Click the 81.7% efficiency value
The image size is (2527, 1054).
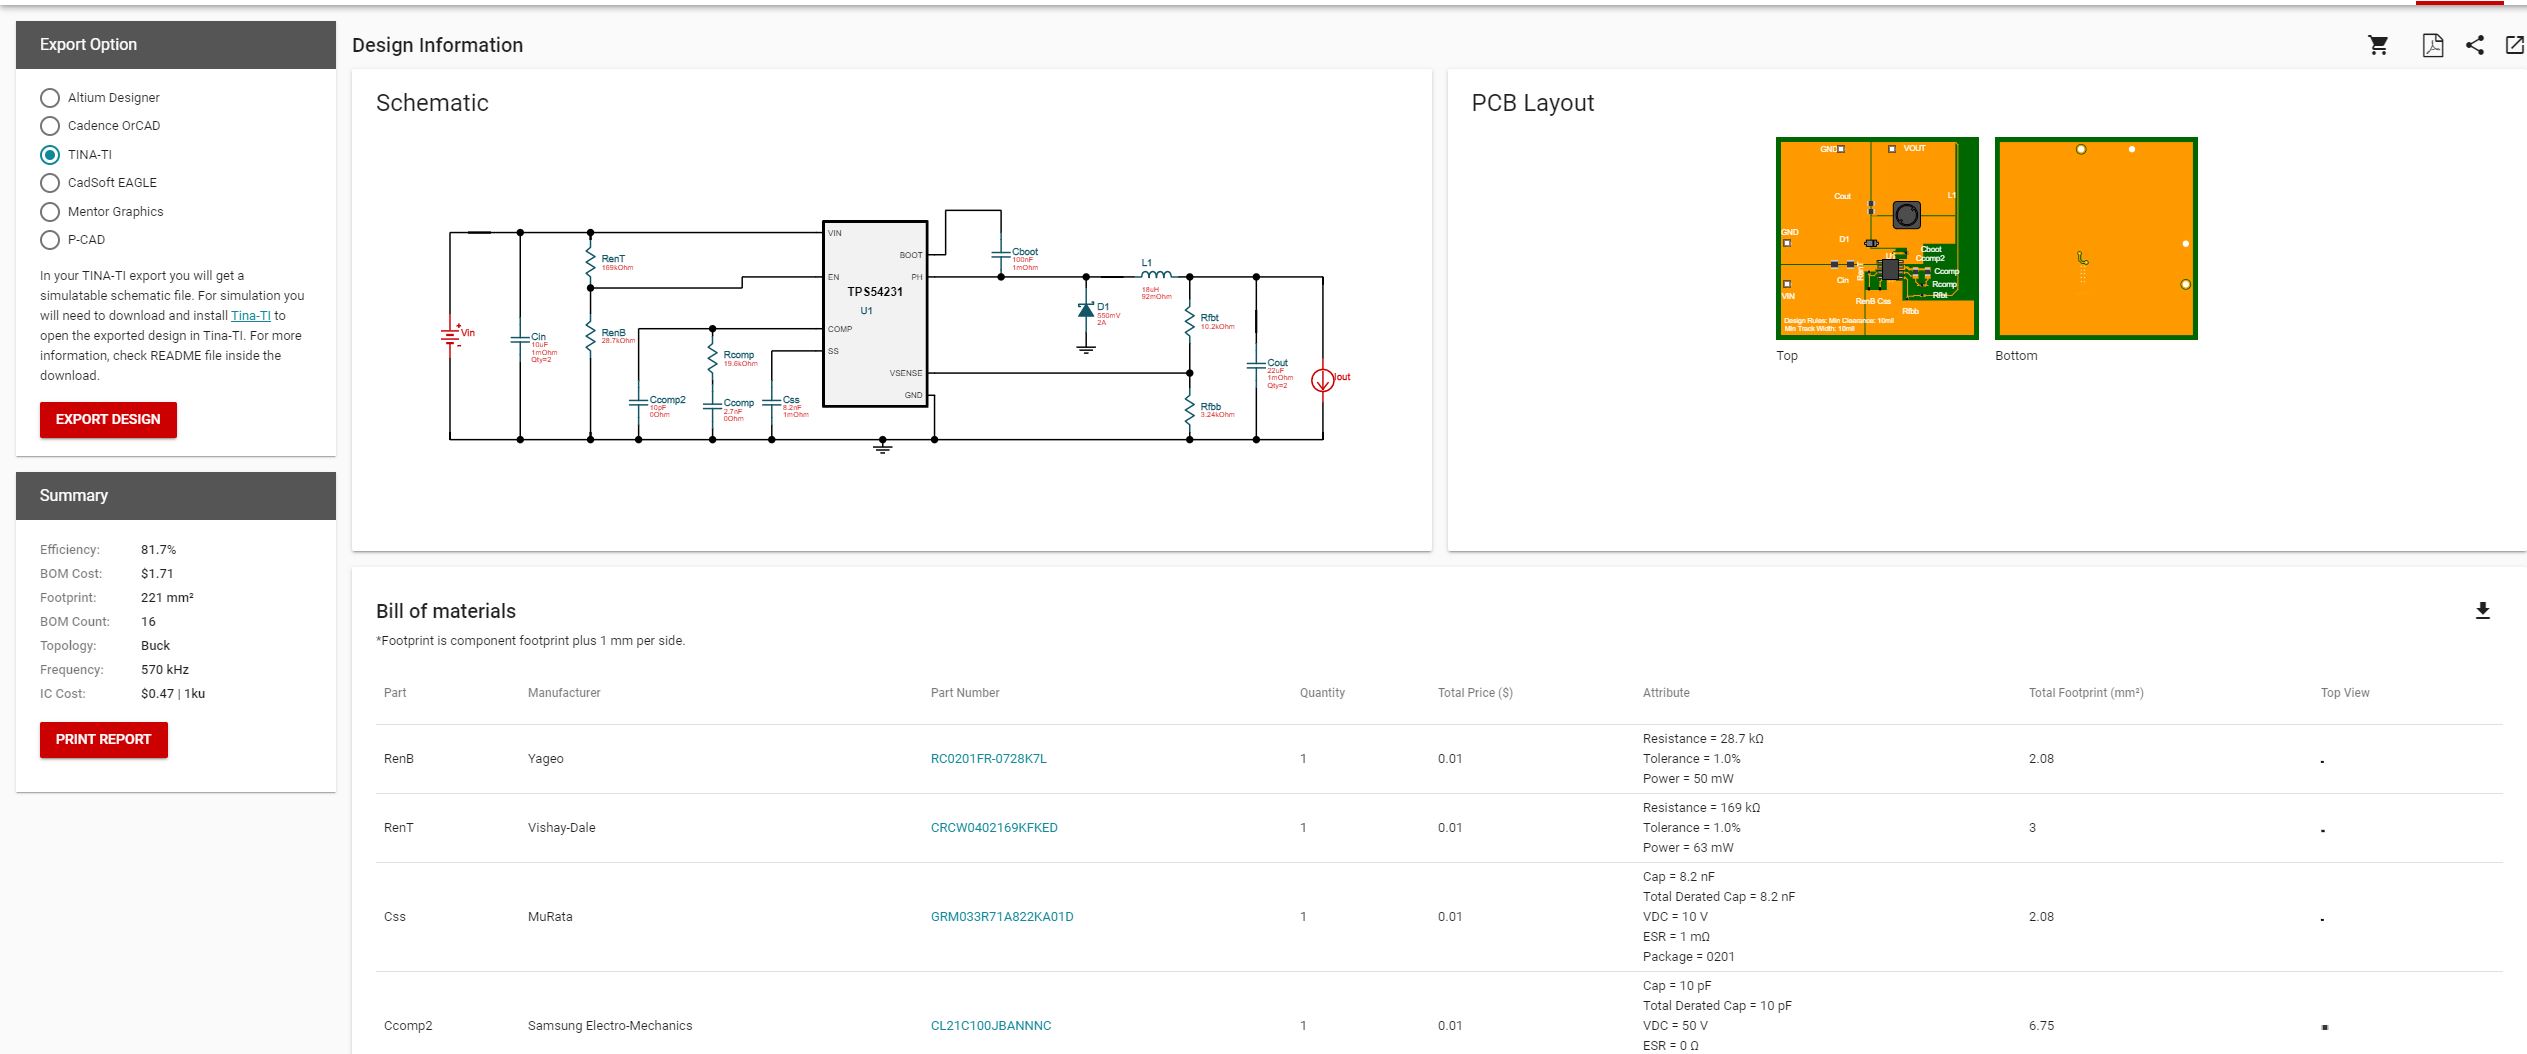(158, 550)
